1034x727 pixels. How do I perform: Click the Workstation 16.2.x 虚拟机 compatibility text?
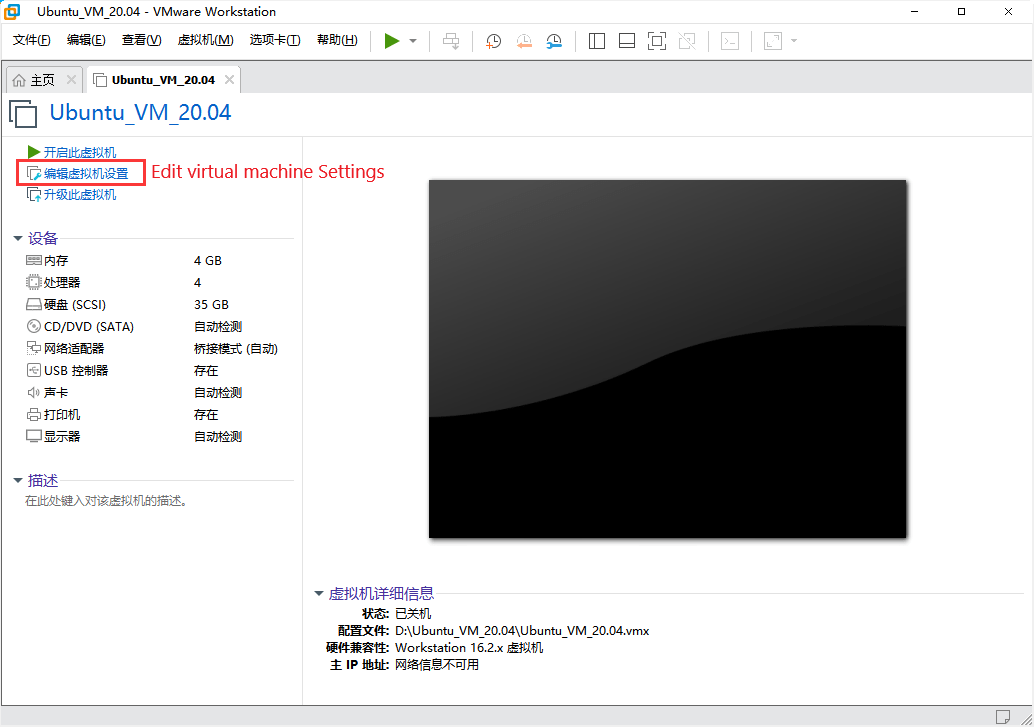(469, 648)
